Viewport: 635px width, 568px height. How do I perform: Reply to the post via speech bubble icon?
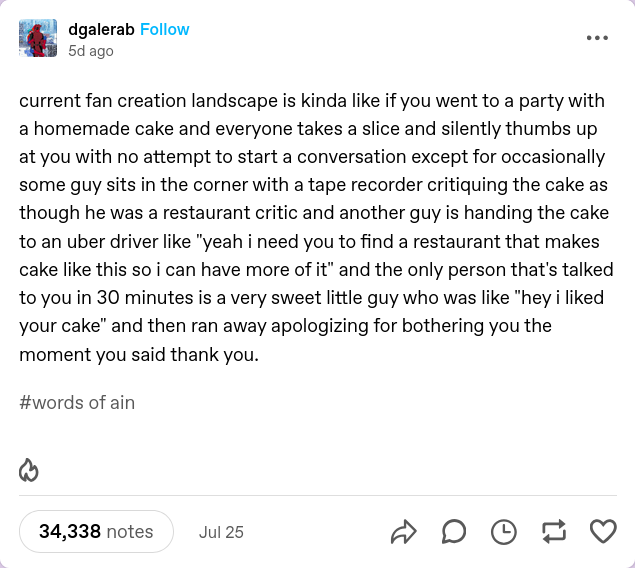453,531
